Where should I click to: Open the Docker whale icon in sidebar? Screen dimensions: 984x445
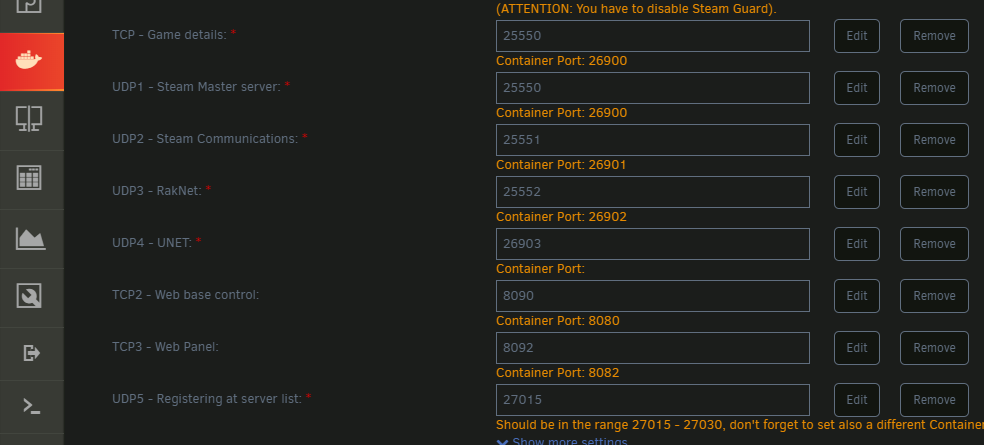(x=29, y=61)
